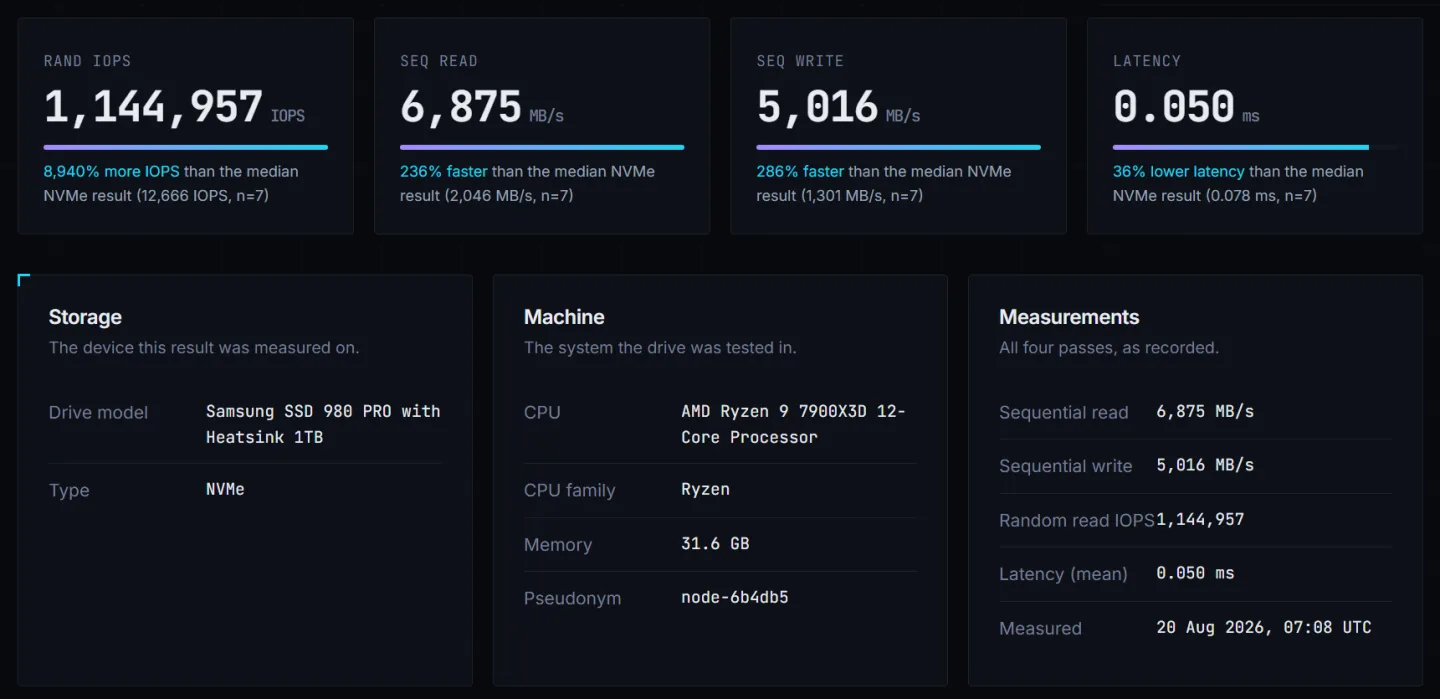Click the Pseudonym label
Image resolution: width=1440 pixels, height=699 pixels.
572,598
